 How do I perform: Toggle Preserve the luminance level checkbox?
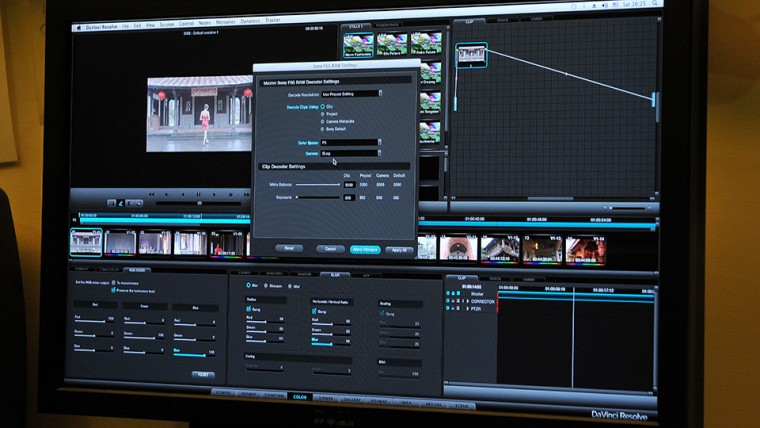113,290
